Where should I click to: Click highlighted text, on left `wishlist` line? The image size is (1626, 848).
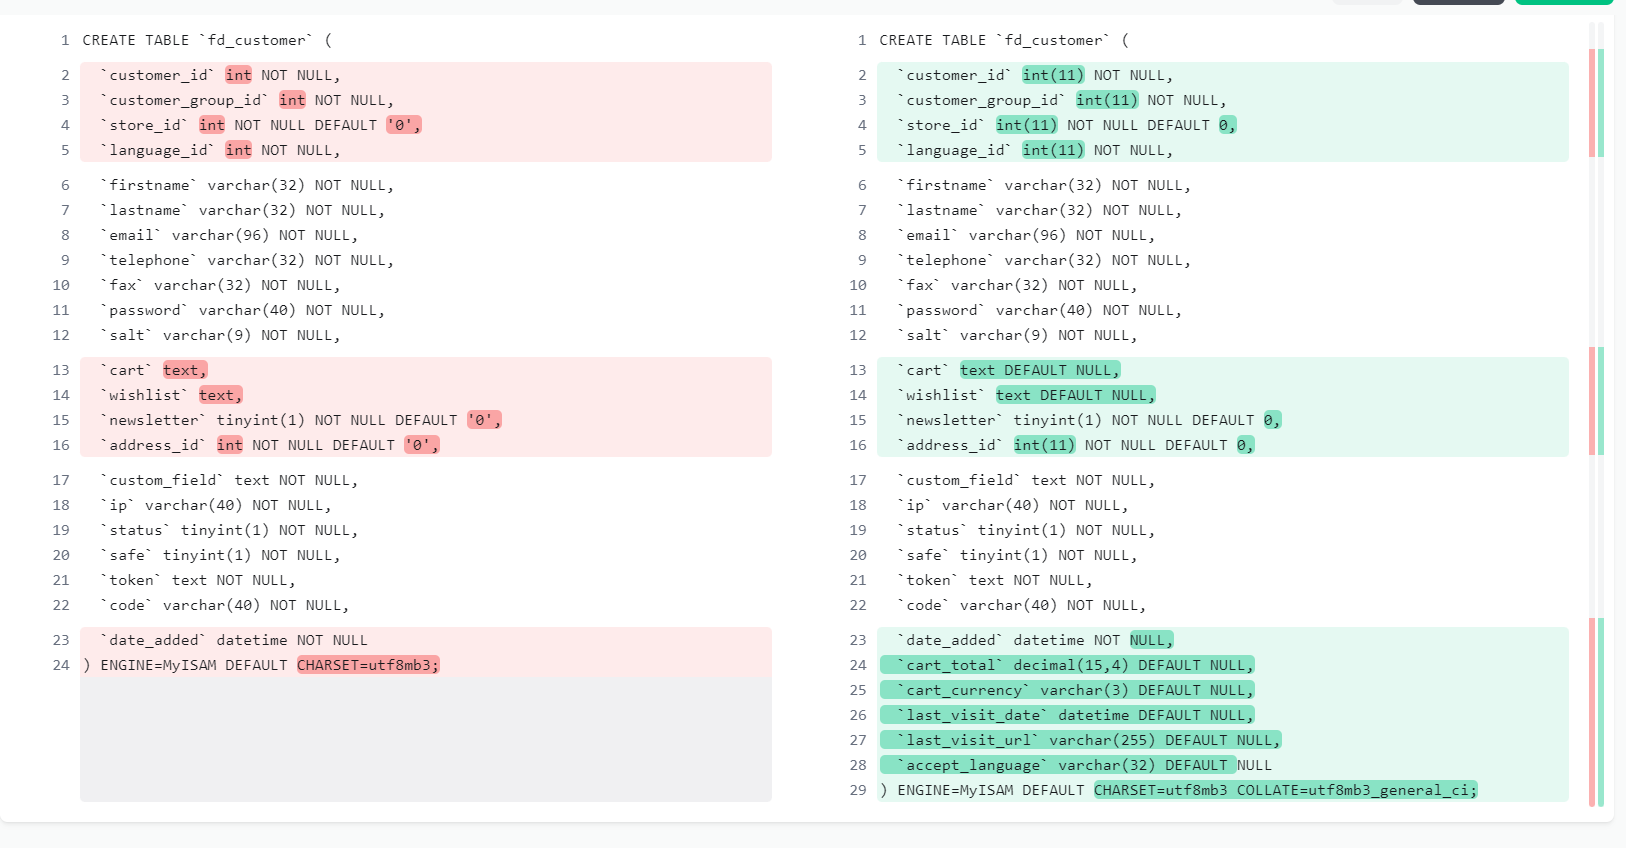[221, 395]
